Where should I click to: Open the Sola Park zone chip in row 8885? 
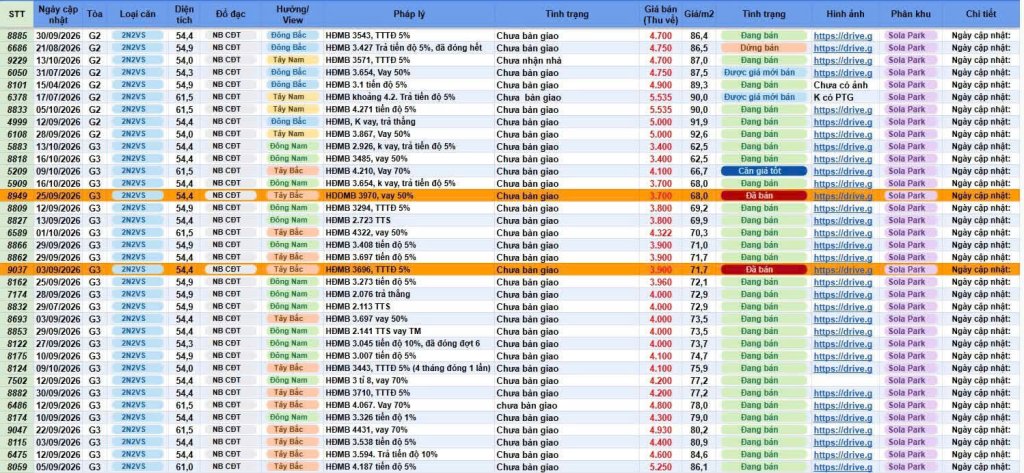tap(911, 35)
